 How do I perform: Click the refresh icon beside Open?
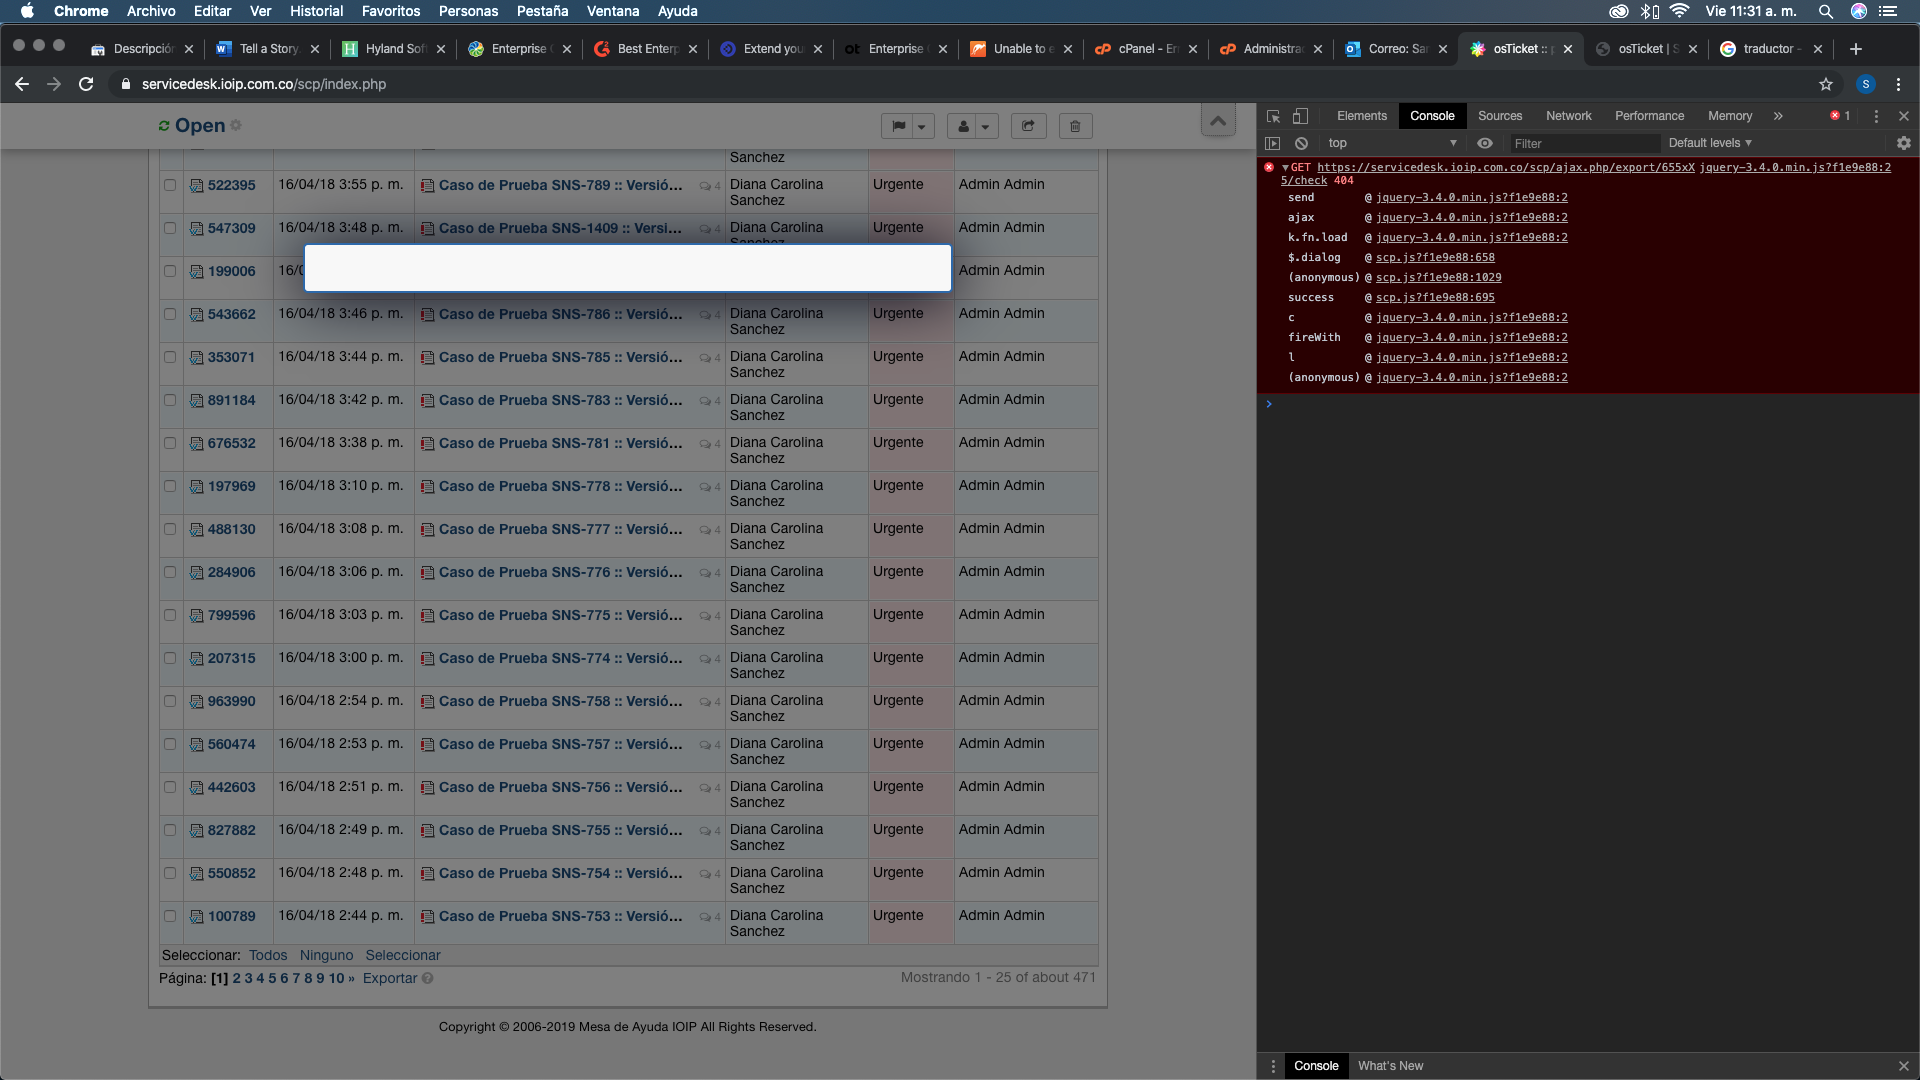click(164, 126)
